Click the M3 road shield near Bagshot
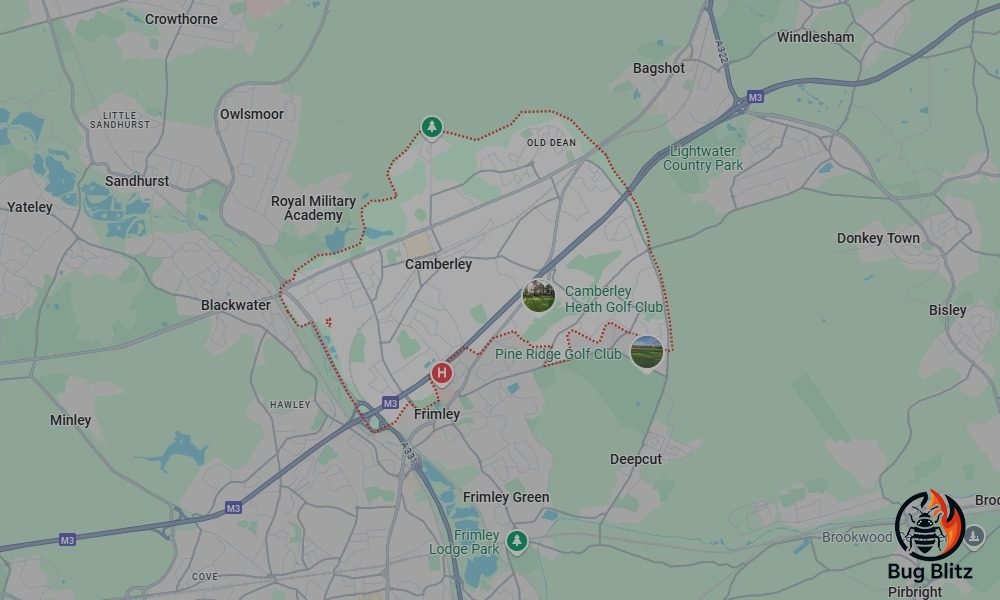 point(755,97)
